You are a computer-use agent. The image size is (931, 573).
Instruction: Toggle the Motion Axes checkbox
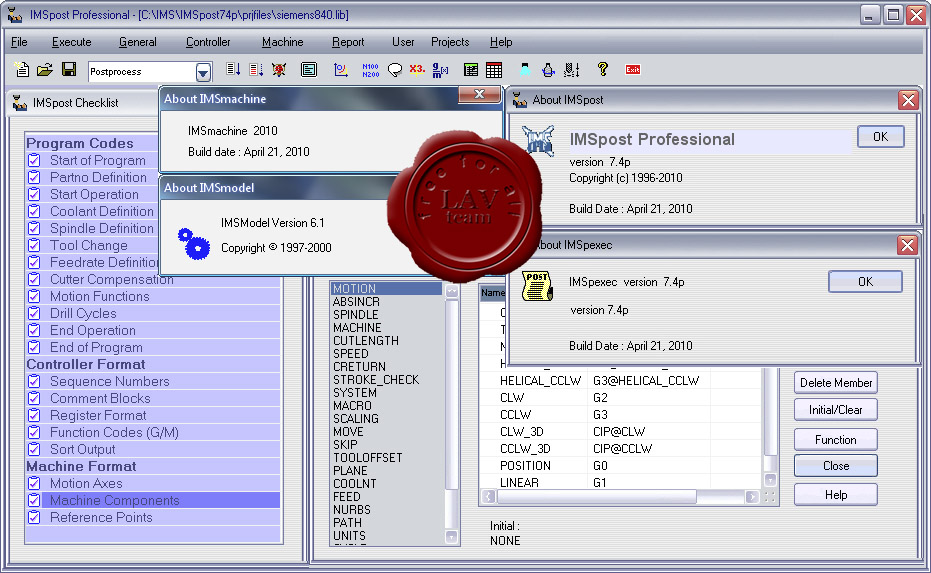(x=34, y=483)
